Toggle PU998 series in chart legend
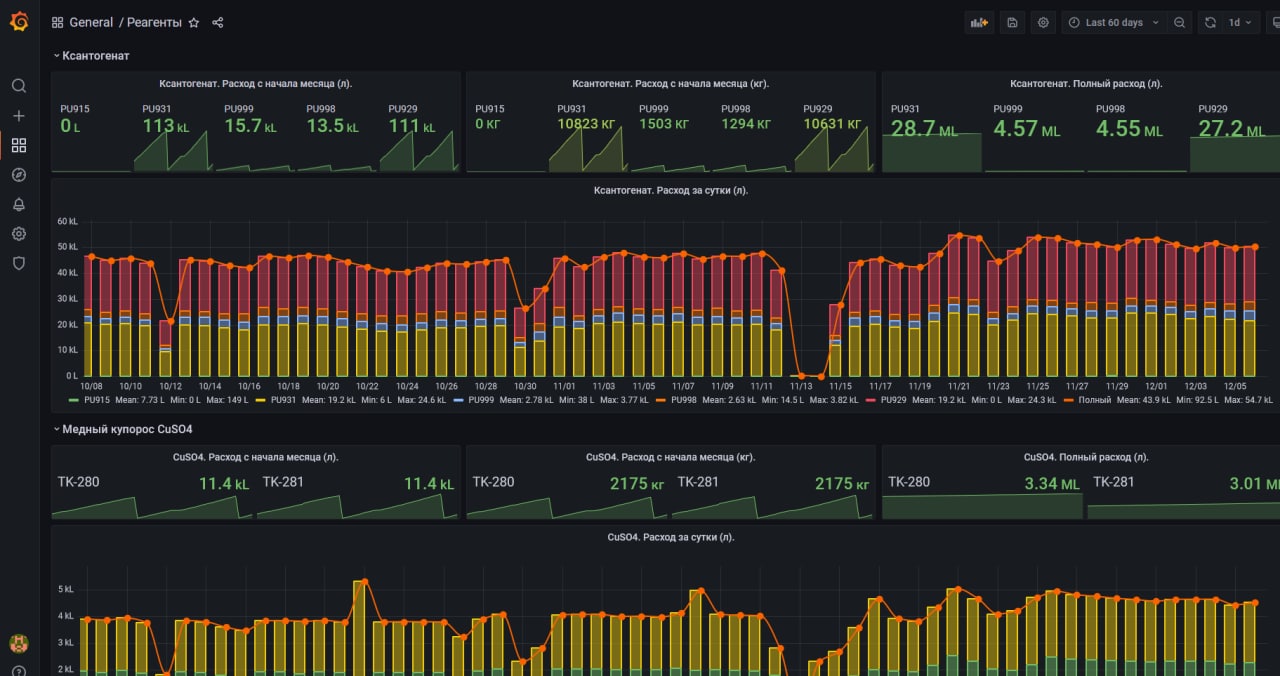This screenshot has height=676, width=1280. point(684,400)
